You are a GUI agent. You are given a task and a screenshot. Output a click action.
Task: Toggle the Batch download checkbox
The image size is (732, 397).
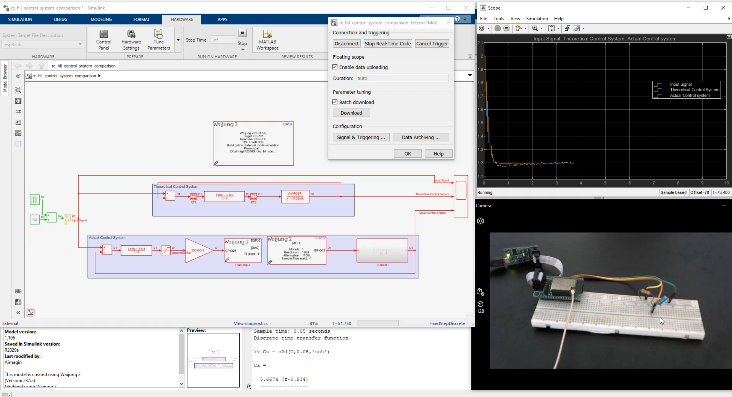335,102
